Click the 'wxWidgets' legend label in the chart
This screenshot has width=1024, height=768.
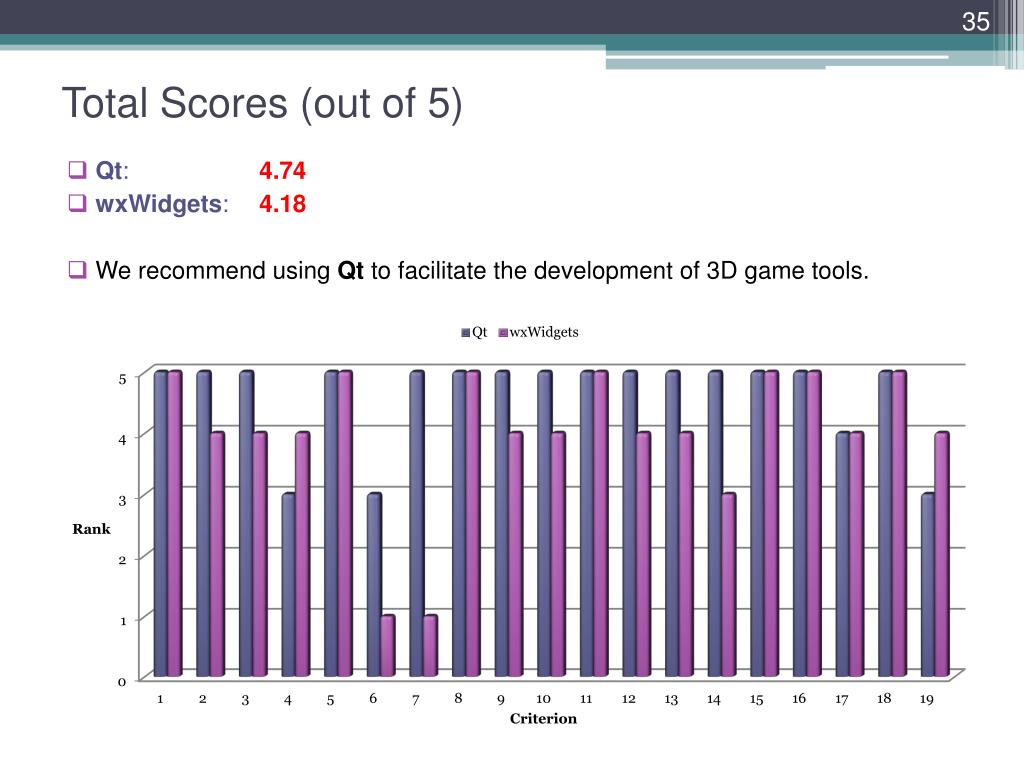point(543,332)
